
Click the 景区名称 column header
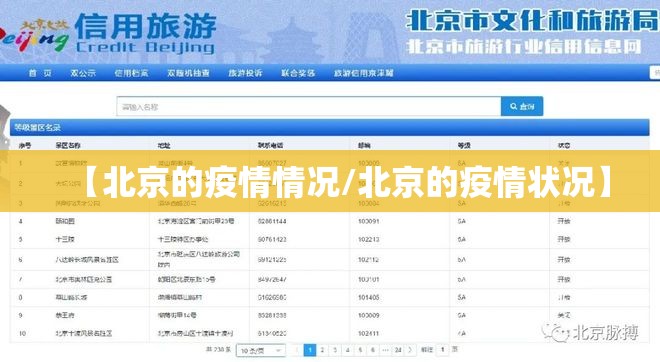point(68,146)
